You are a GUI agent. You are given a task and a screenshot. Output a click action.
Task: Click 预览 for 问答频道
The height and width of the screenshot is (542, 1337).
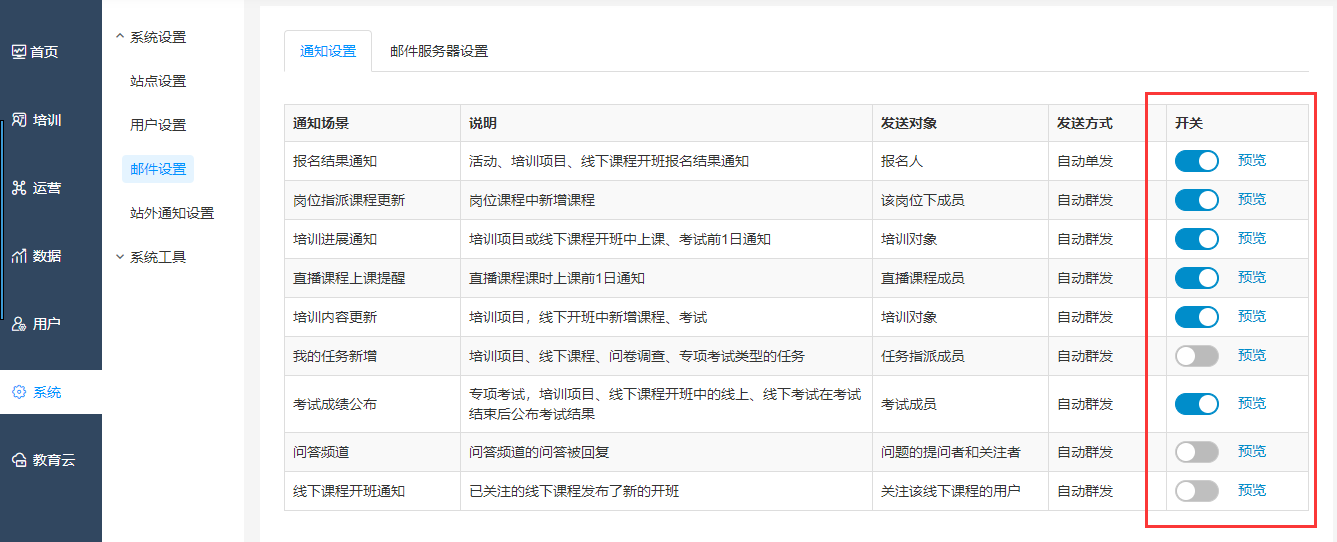point(1252,451)
